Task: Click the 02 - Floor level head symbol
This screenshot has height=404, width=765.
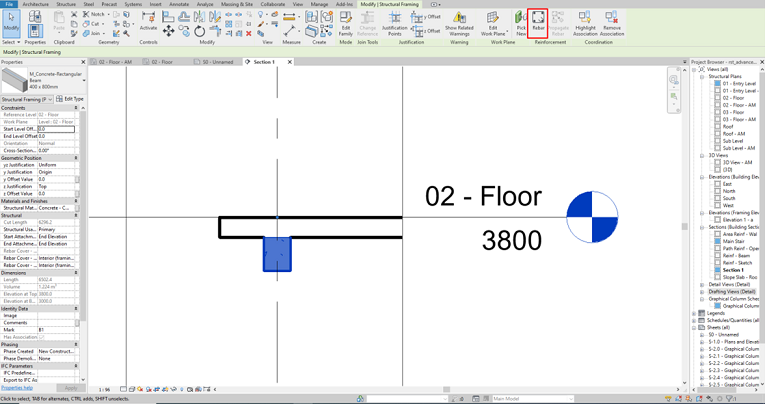Action: pos(592,216)
